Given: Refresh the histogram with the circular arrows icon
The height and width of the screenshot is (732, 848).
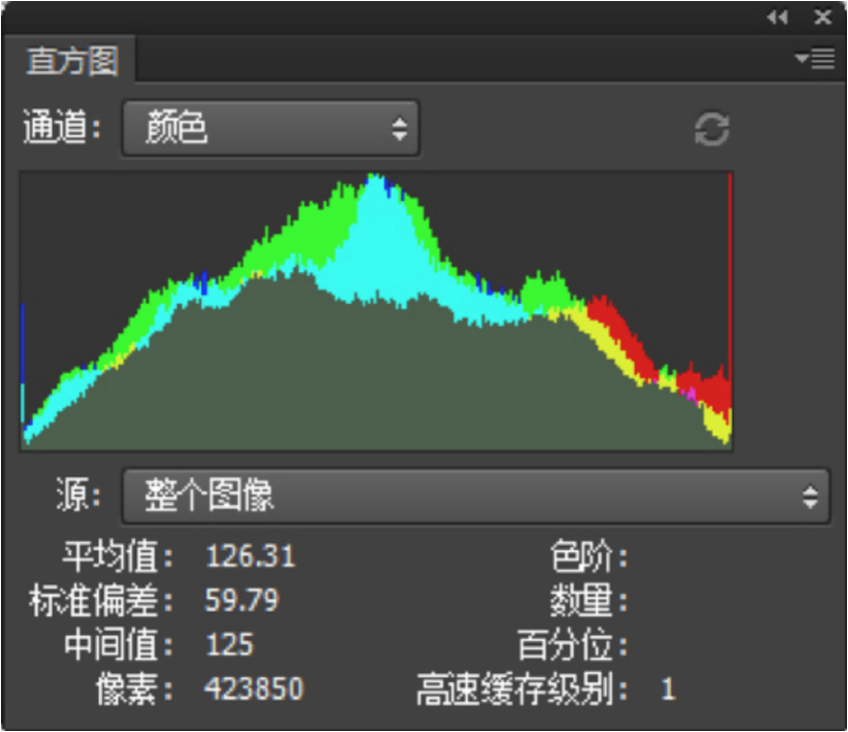Looking at the screenshot, I should click(x=712, y=129).
